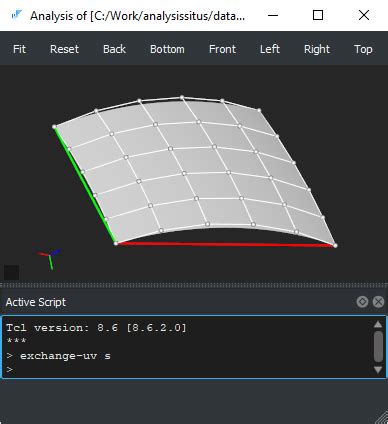
Task: Switch to Right view
Action: coord(317,49)
